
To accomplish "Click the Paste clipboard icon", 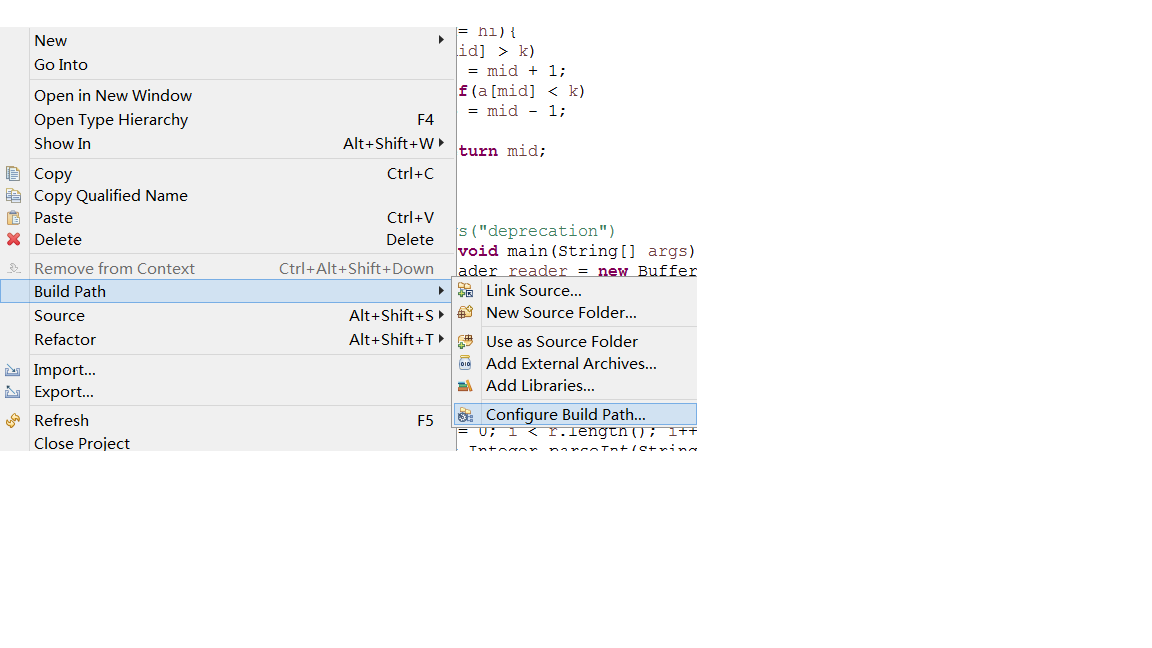I will click(13, 218).
